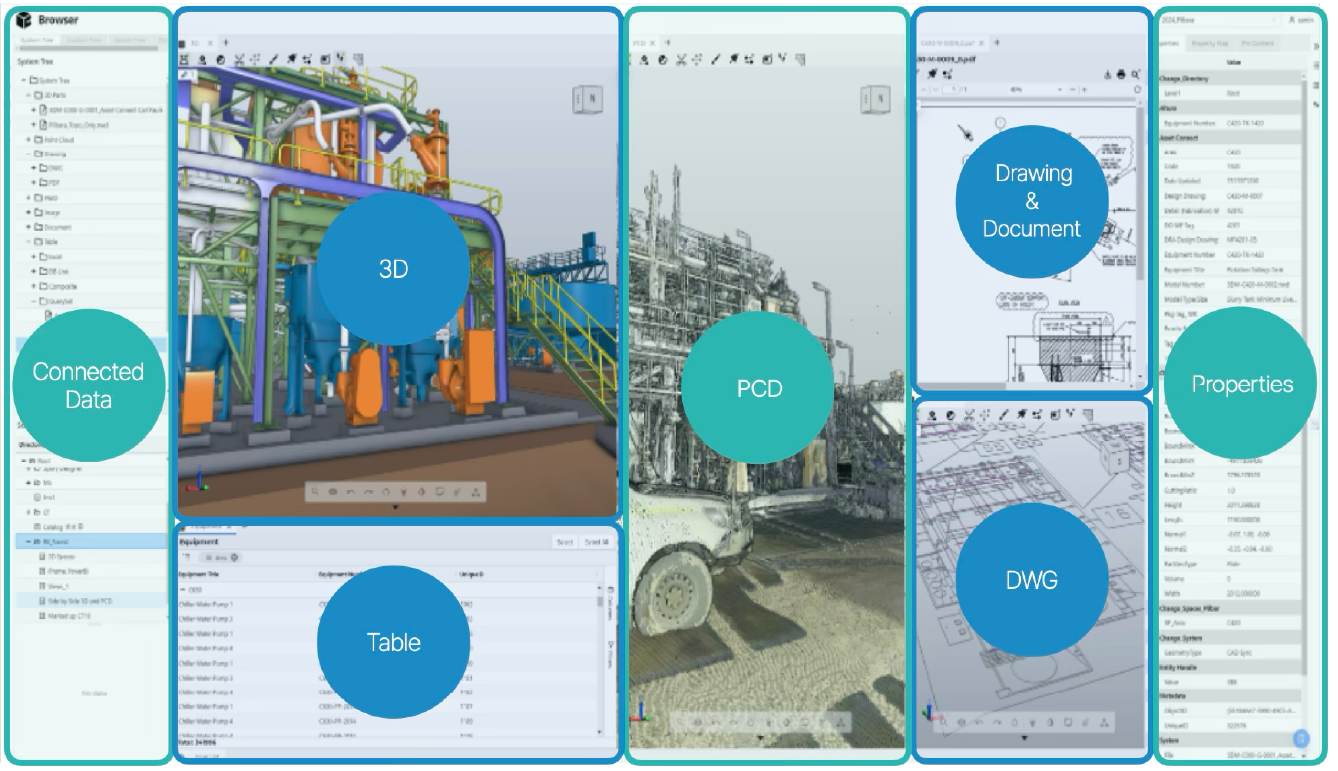The height and width of the screenshot is (771, 1338).
Task: Click the view cube in the 3D viewer
Action: click(588, 100)
